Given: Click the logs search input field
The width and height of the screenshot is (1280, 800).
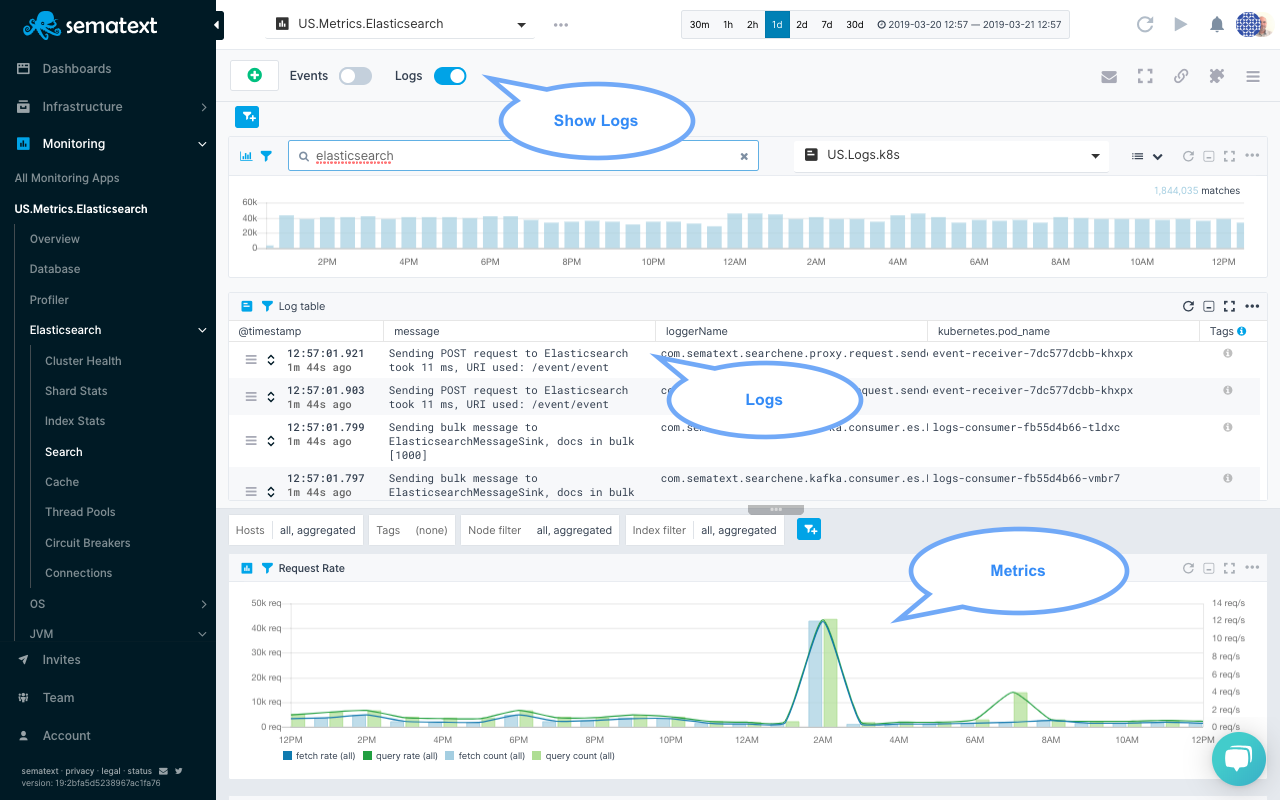Looking at the screenshot, I should pyautogui.click(x=523, y=156).
